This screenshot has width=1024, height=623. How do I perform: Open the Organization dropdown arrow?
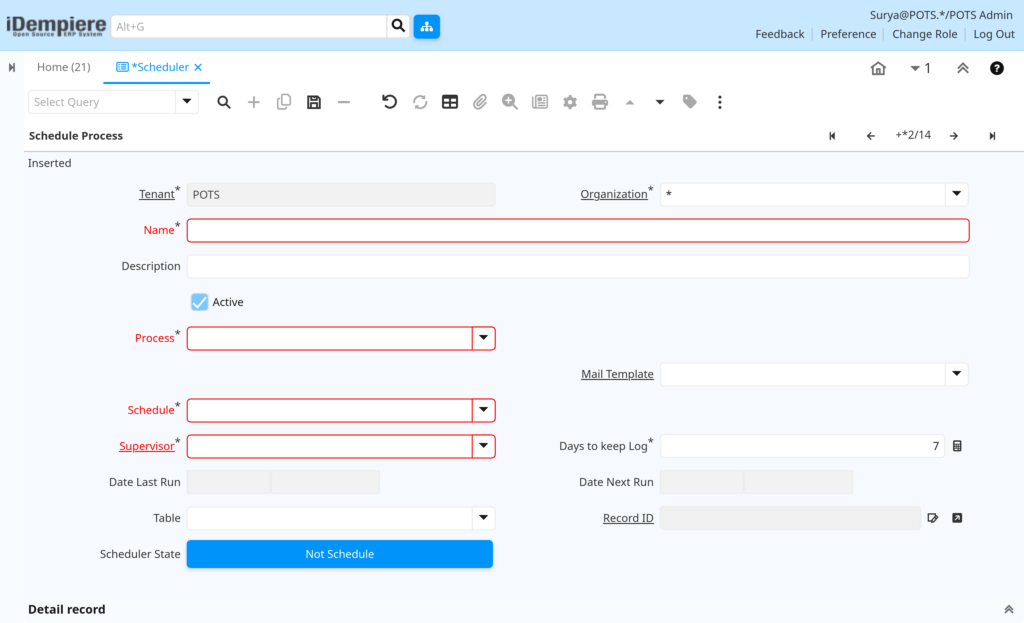[957, 194]
